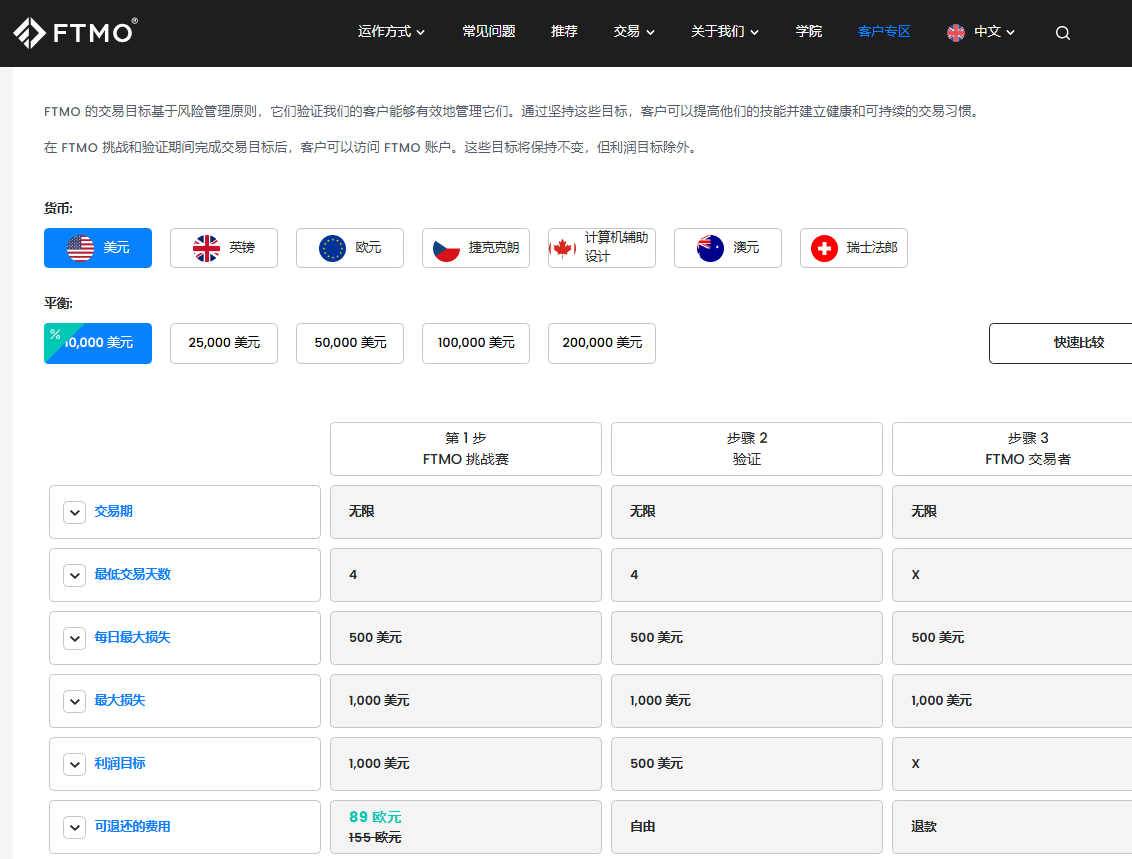Select 计算机辅助设计 currency option

click(x=602, y=248)
